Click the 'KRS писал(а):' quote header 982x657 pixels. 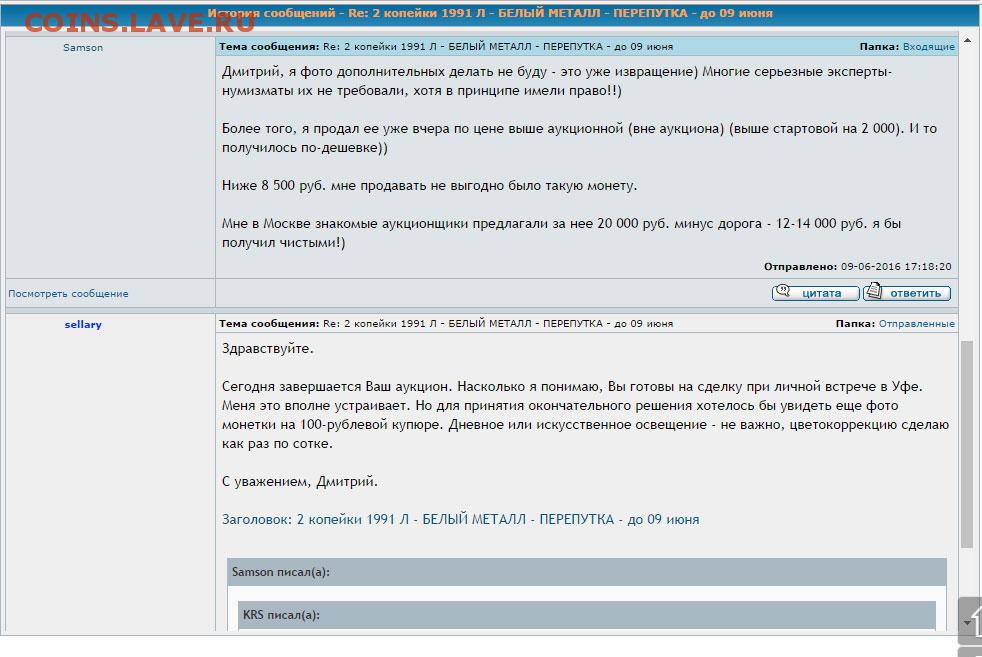coord(587,615)
